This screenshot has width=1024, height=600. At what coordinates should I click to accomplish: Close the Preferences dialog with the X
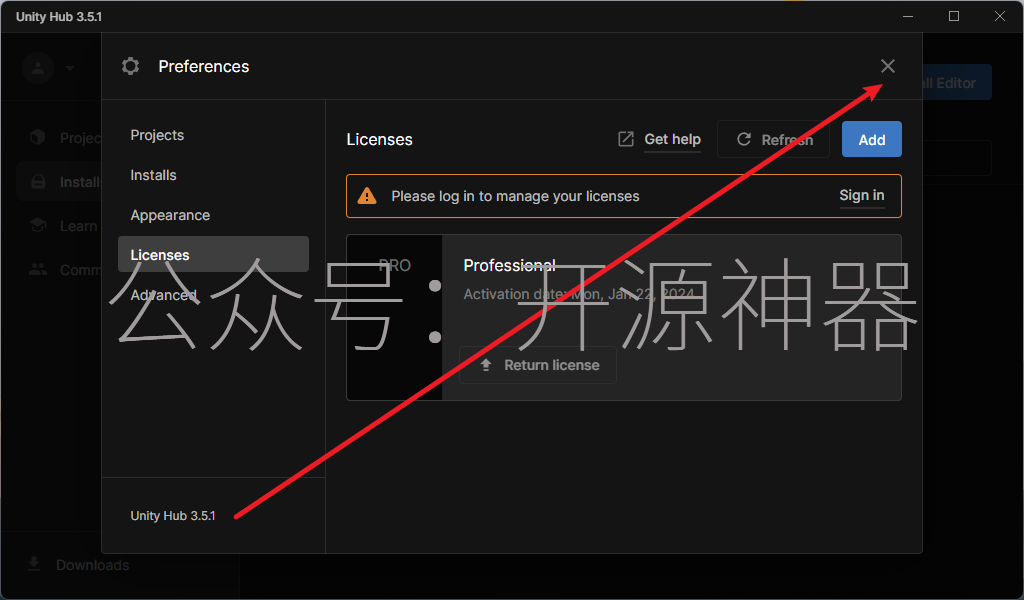tap(888, 66)
